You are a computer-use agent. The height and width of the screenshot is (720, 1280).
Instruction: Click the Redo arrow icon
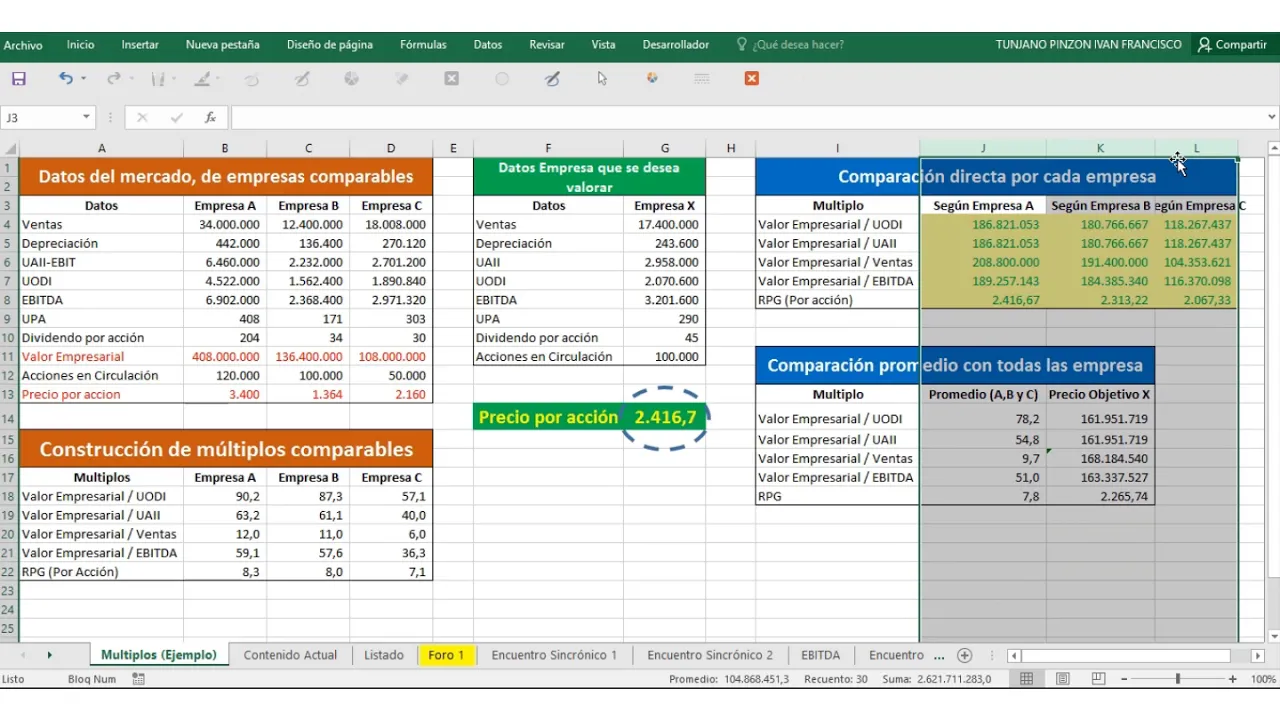pyautogui.click(x=113, y=78)
